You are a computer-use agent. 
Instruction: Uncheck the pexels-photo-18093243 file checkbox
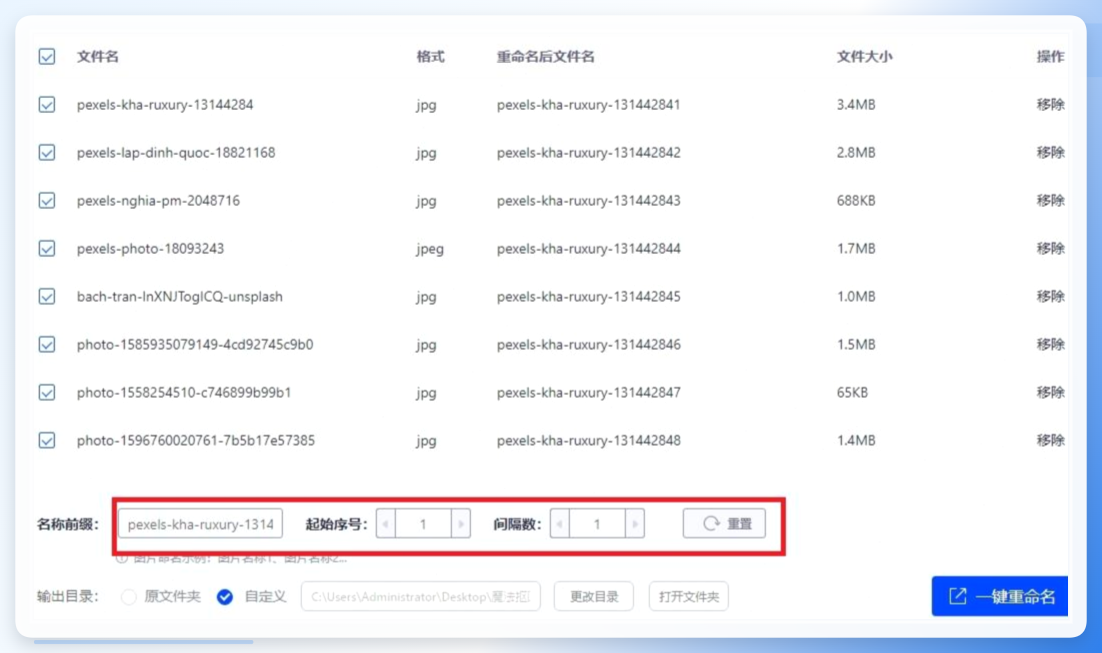pos(47,249)
